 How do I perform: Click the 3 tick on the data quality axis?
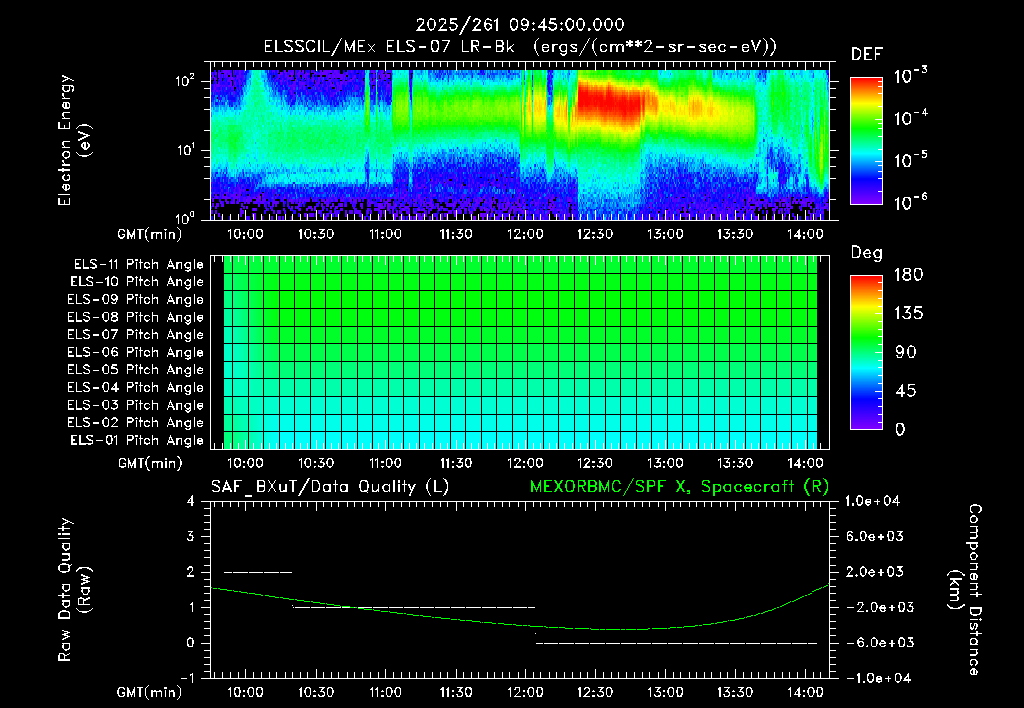(x=191, y=537)
